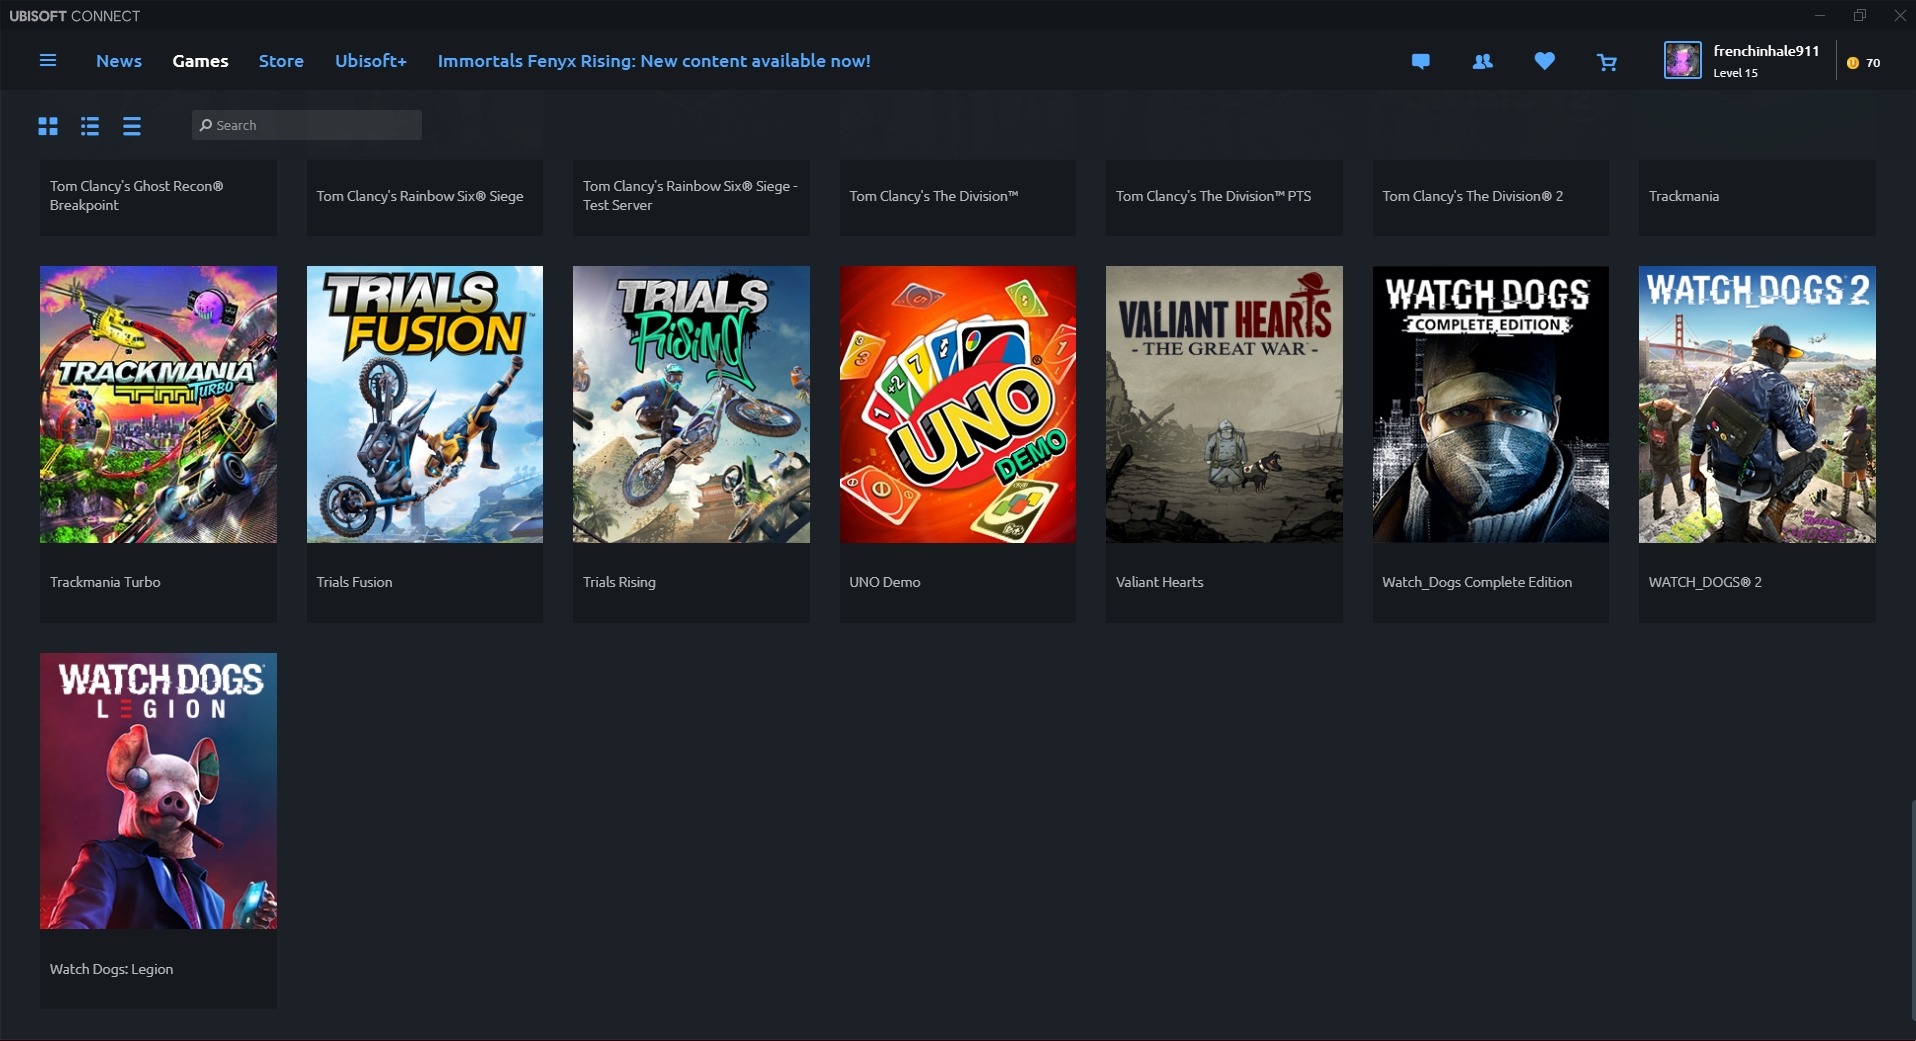Click the UNO Demo label
1916x1041 pixels.
[x=885, y=582]
